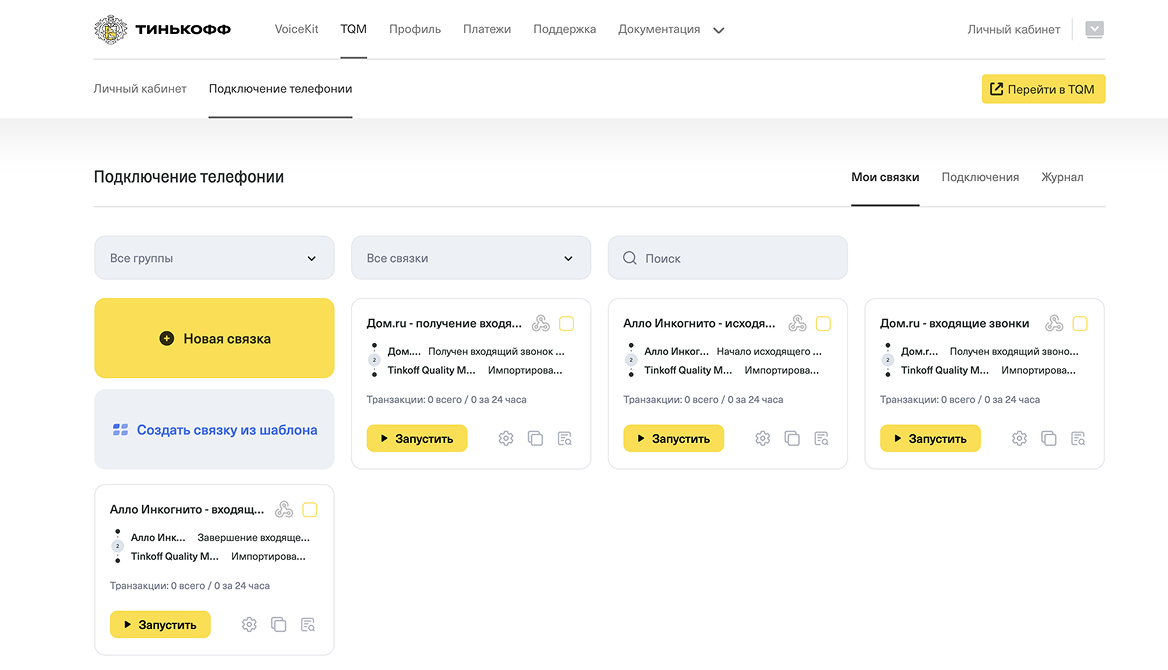Open settings for Дом.ru входящие звонки link
The width and height of the screenshot is (1168, 670).
tap(1019, 438)
